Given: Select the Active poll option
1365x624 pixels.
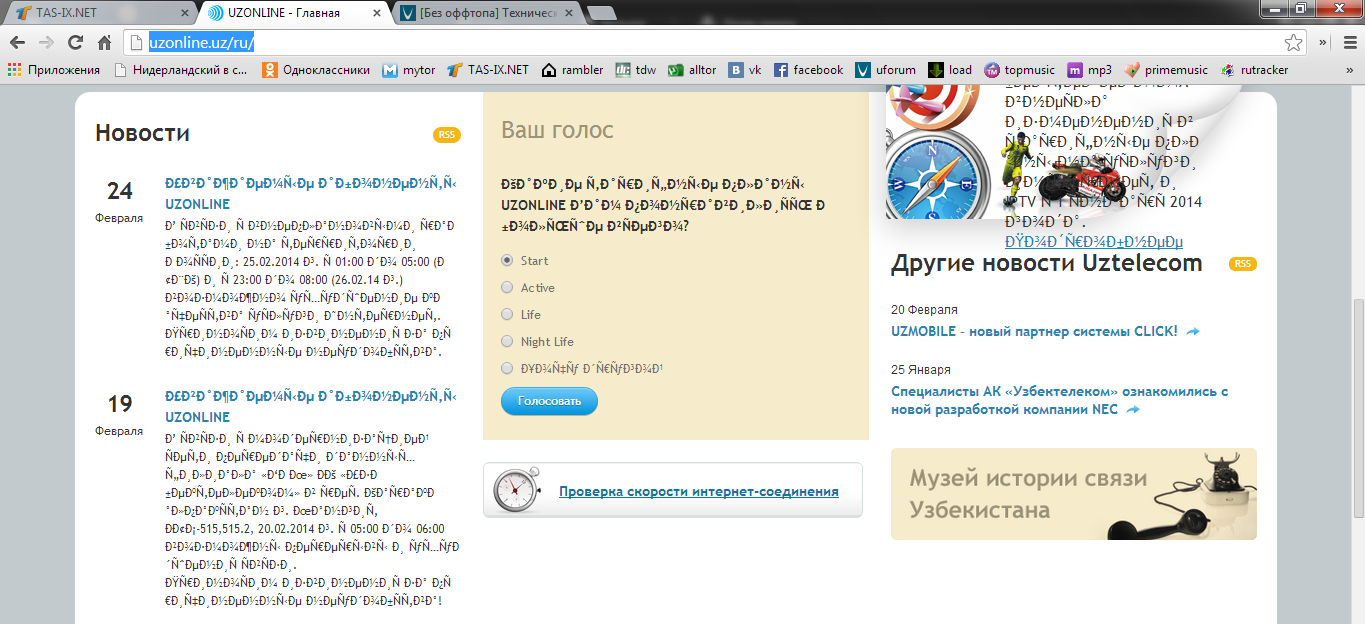Looking at the screenshot, I should click(x=507, y=288).
